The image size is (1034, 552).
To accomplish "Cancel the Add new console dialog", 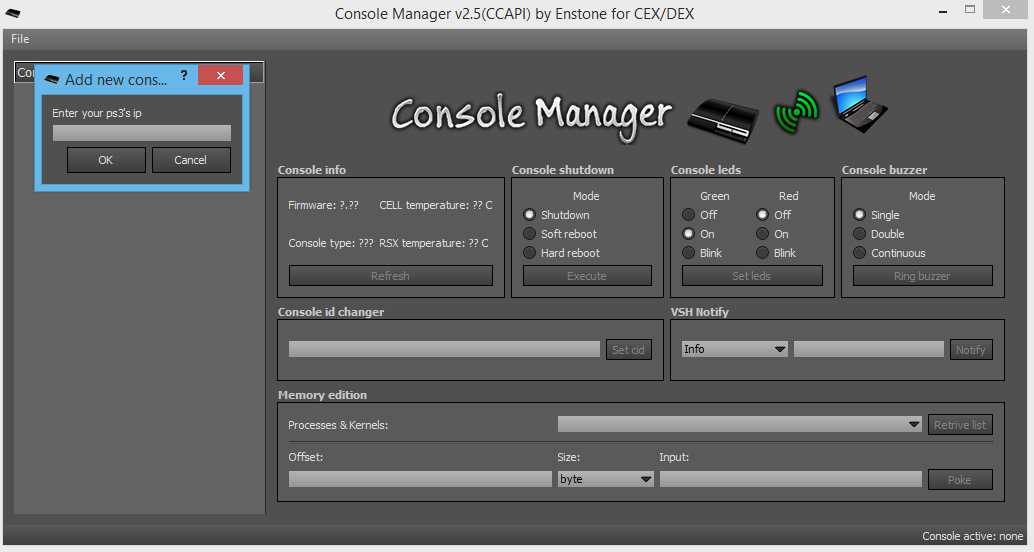I will [191, 160].
